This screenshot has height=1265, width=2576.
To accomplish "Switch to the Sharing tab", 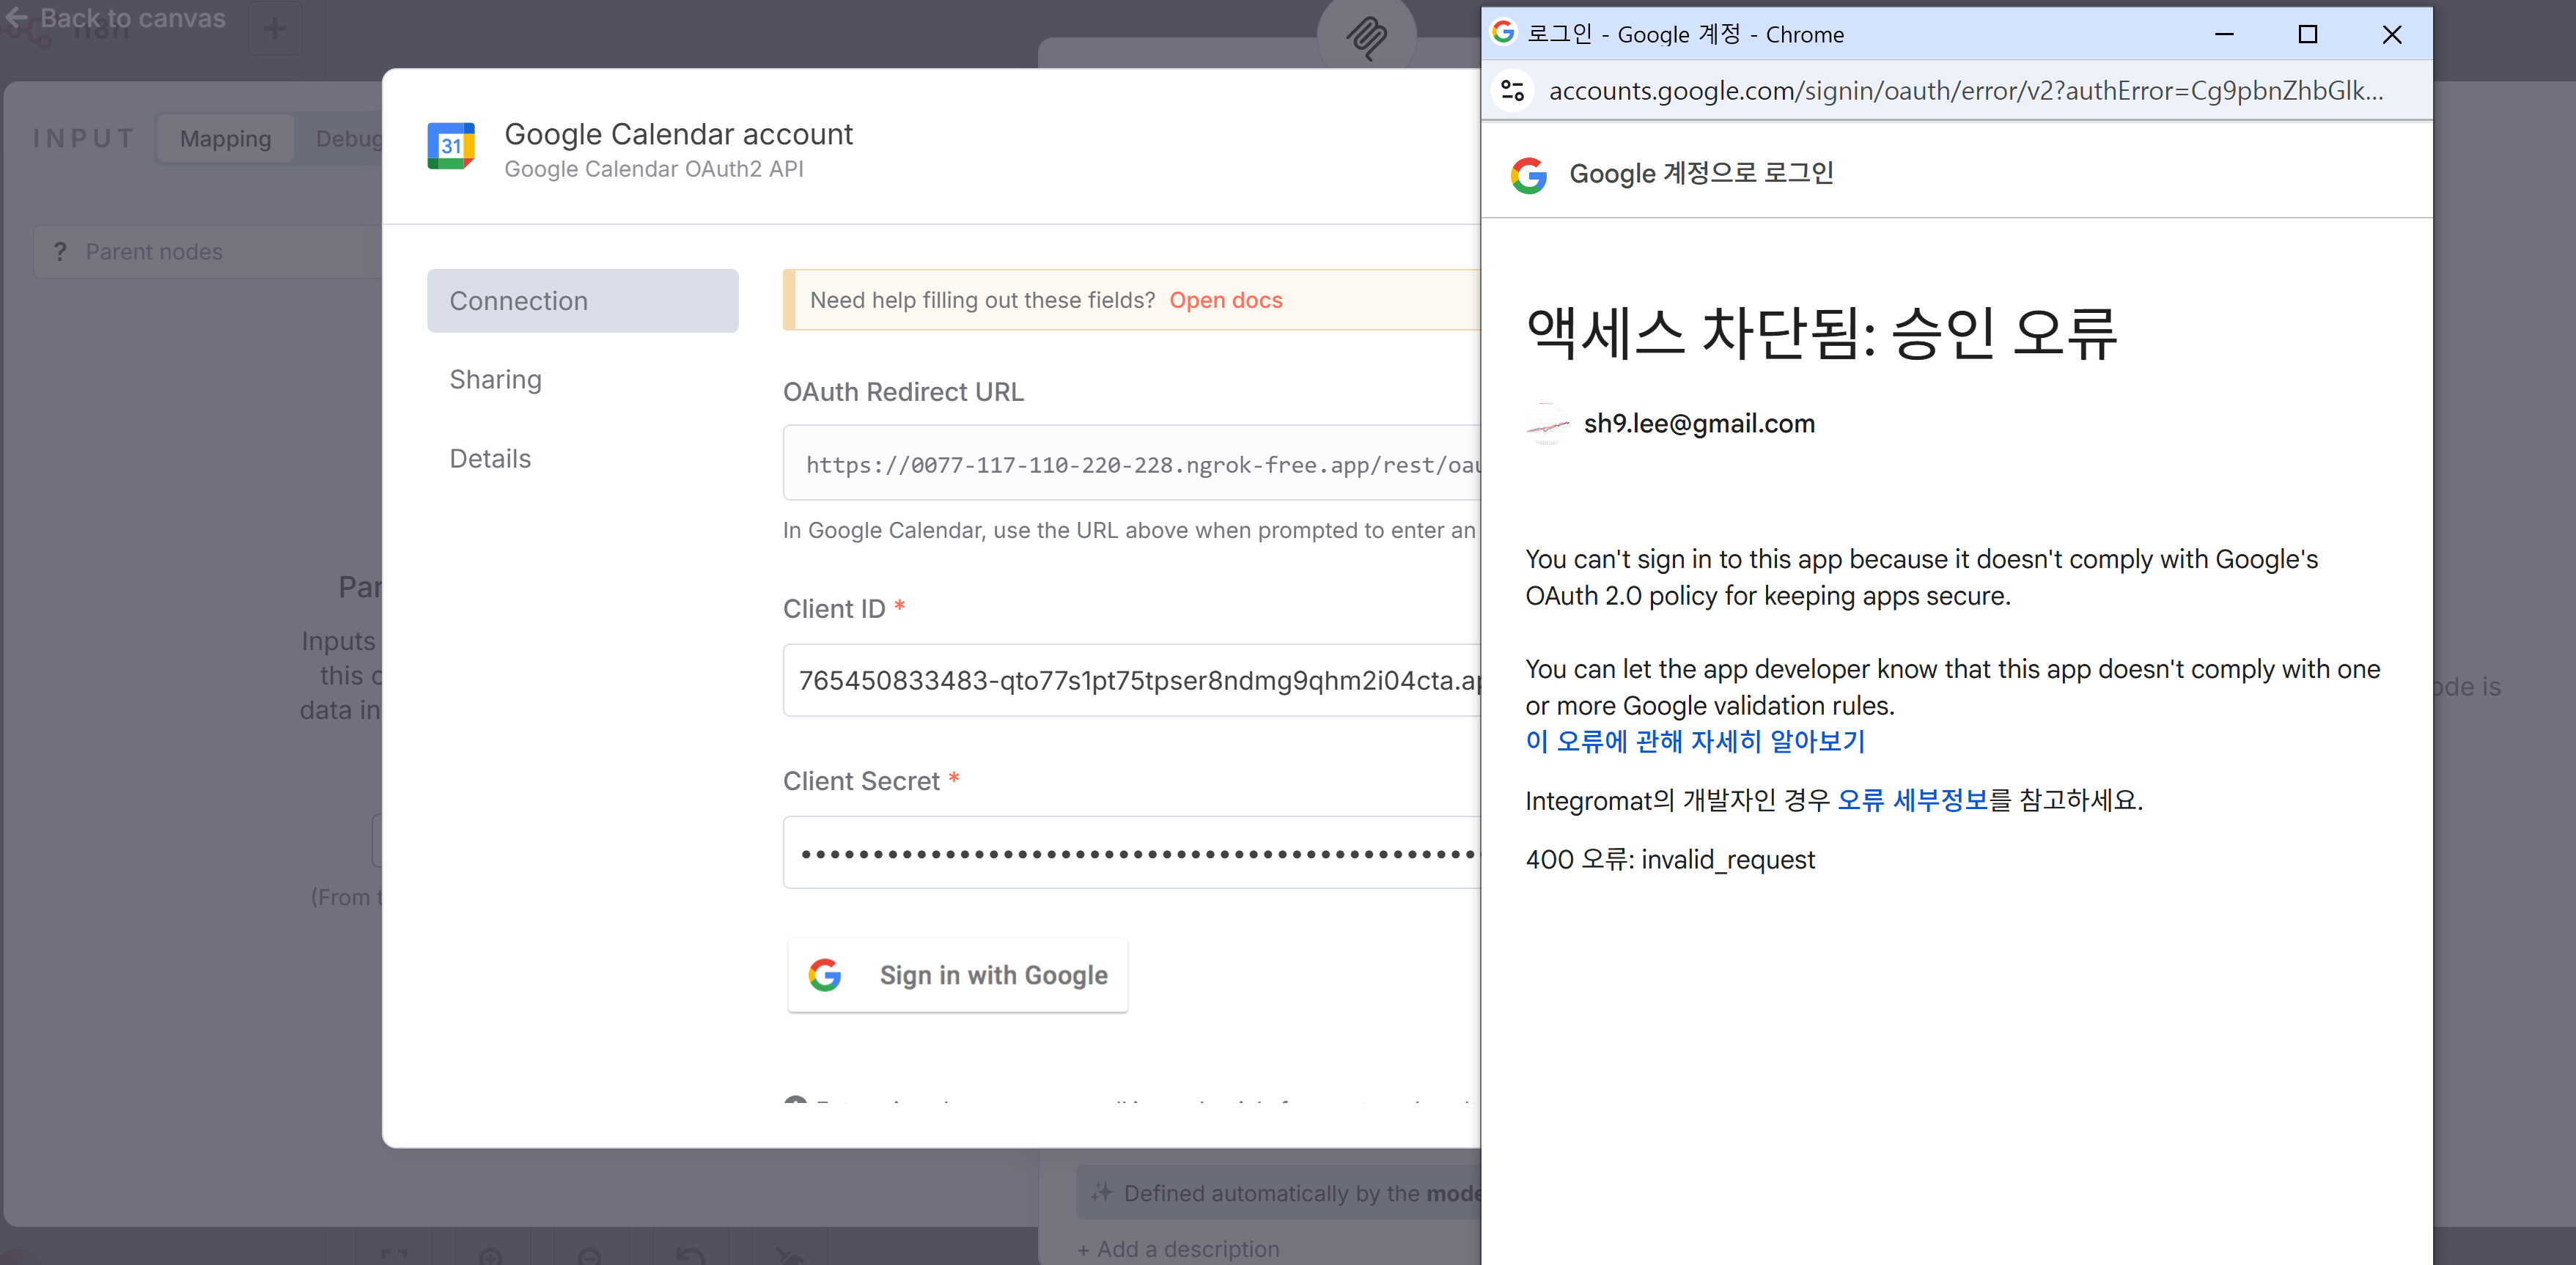I will [x=495, y=380].
